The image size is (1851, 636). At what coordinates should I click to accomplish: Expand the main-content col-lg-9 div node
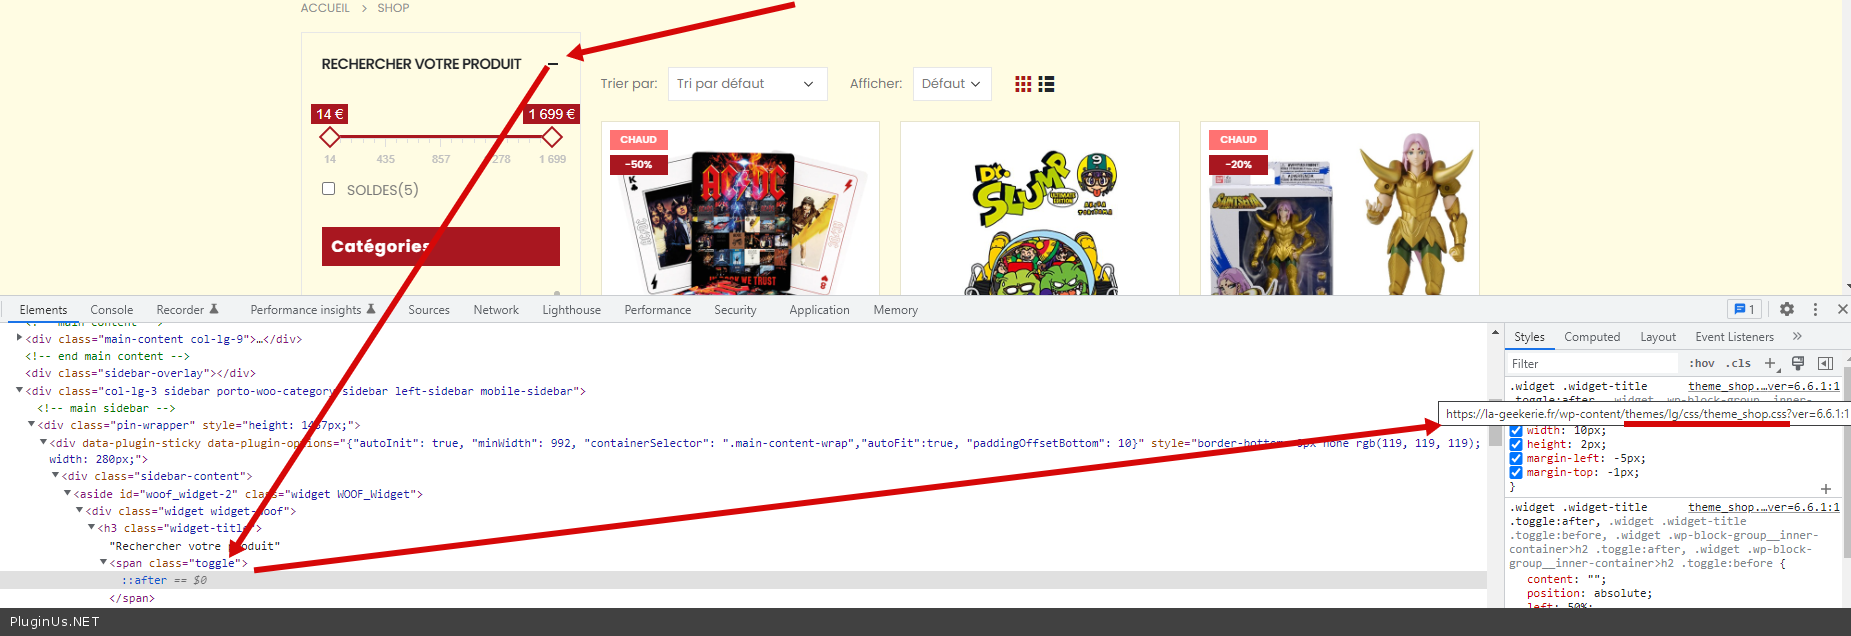[x=20, y=338]
